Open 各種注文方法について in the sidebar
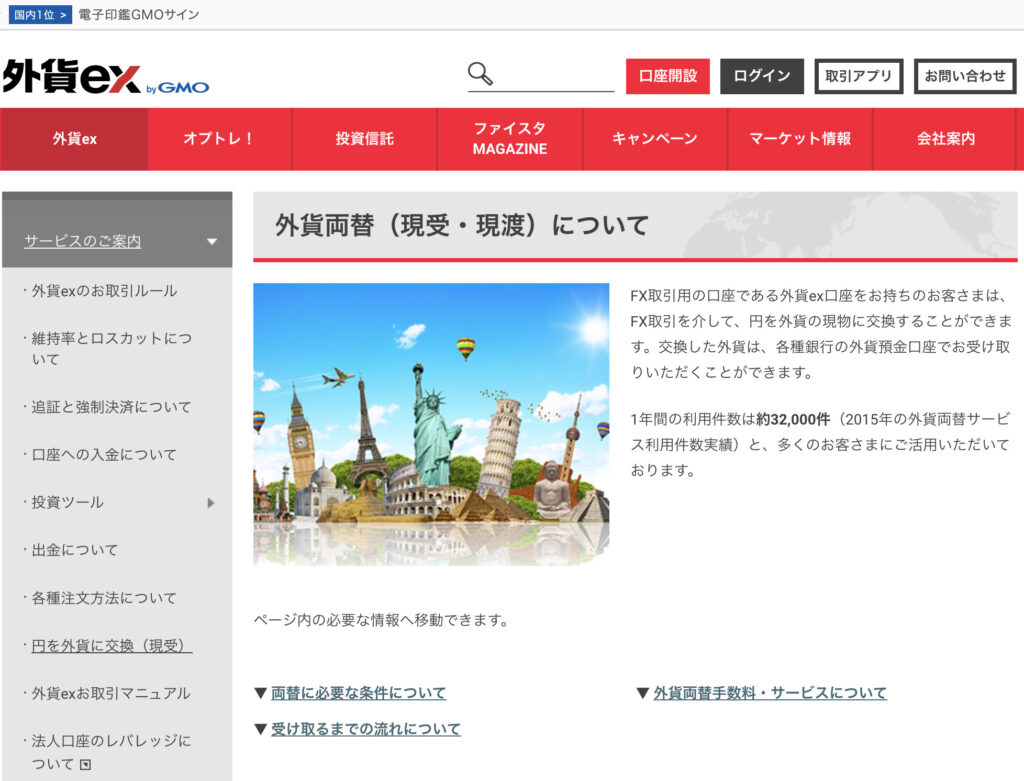This screenshot has width=1024, height=781. pos(103,598)
